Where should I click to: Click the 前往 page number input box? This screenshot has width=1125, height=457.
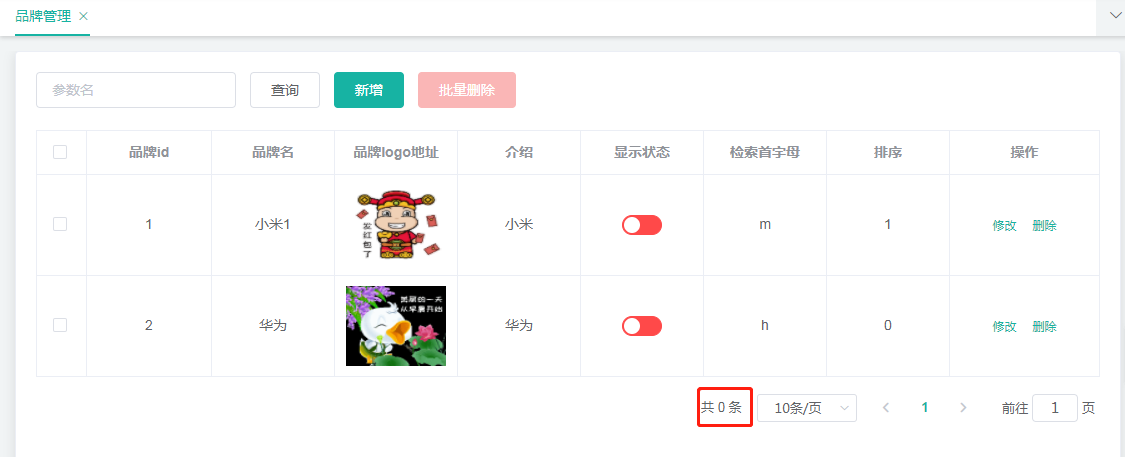[x=1055, y=408]
